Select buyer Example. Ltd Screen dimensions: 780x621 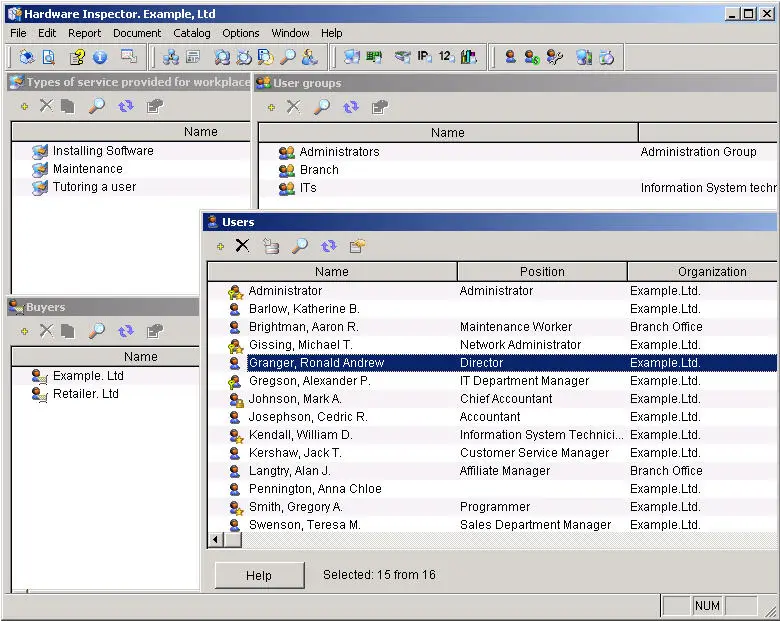point(105,376)
